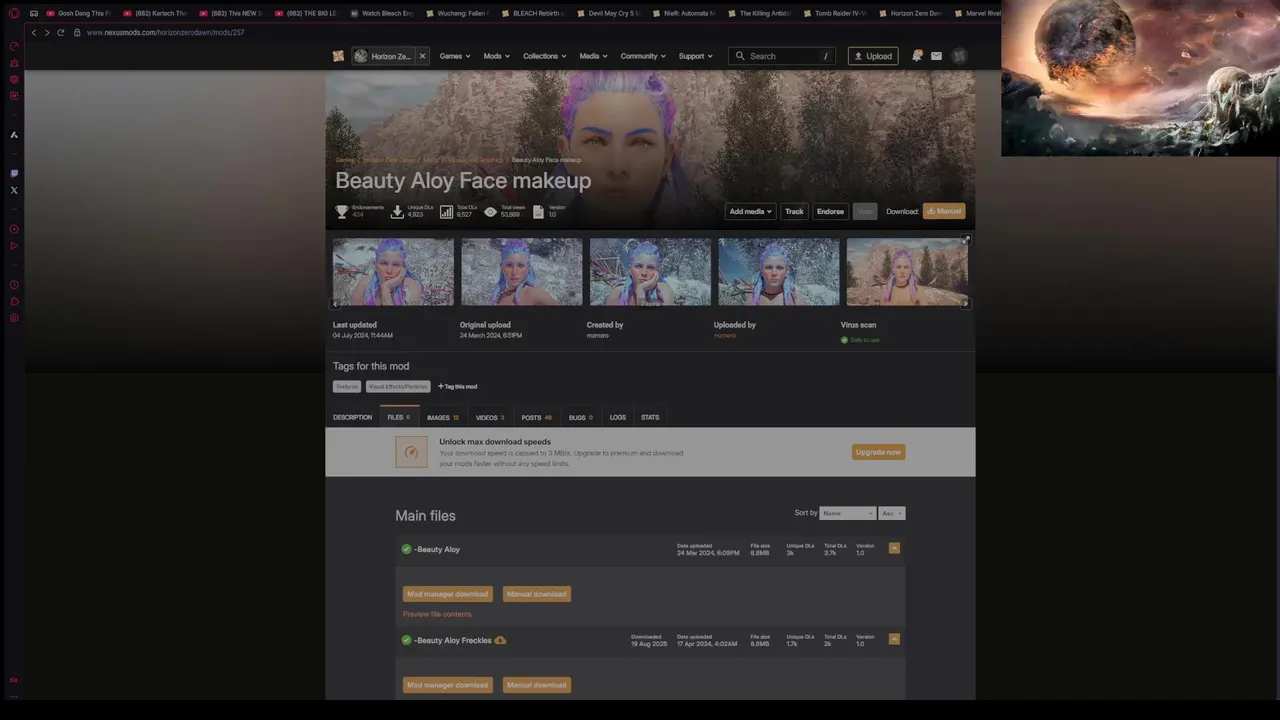Open sidebar settings gear icon
Image resolution: width=1280 pixels, height=720 pixels.
(14, 318)
